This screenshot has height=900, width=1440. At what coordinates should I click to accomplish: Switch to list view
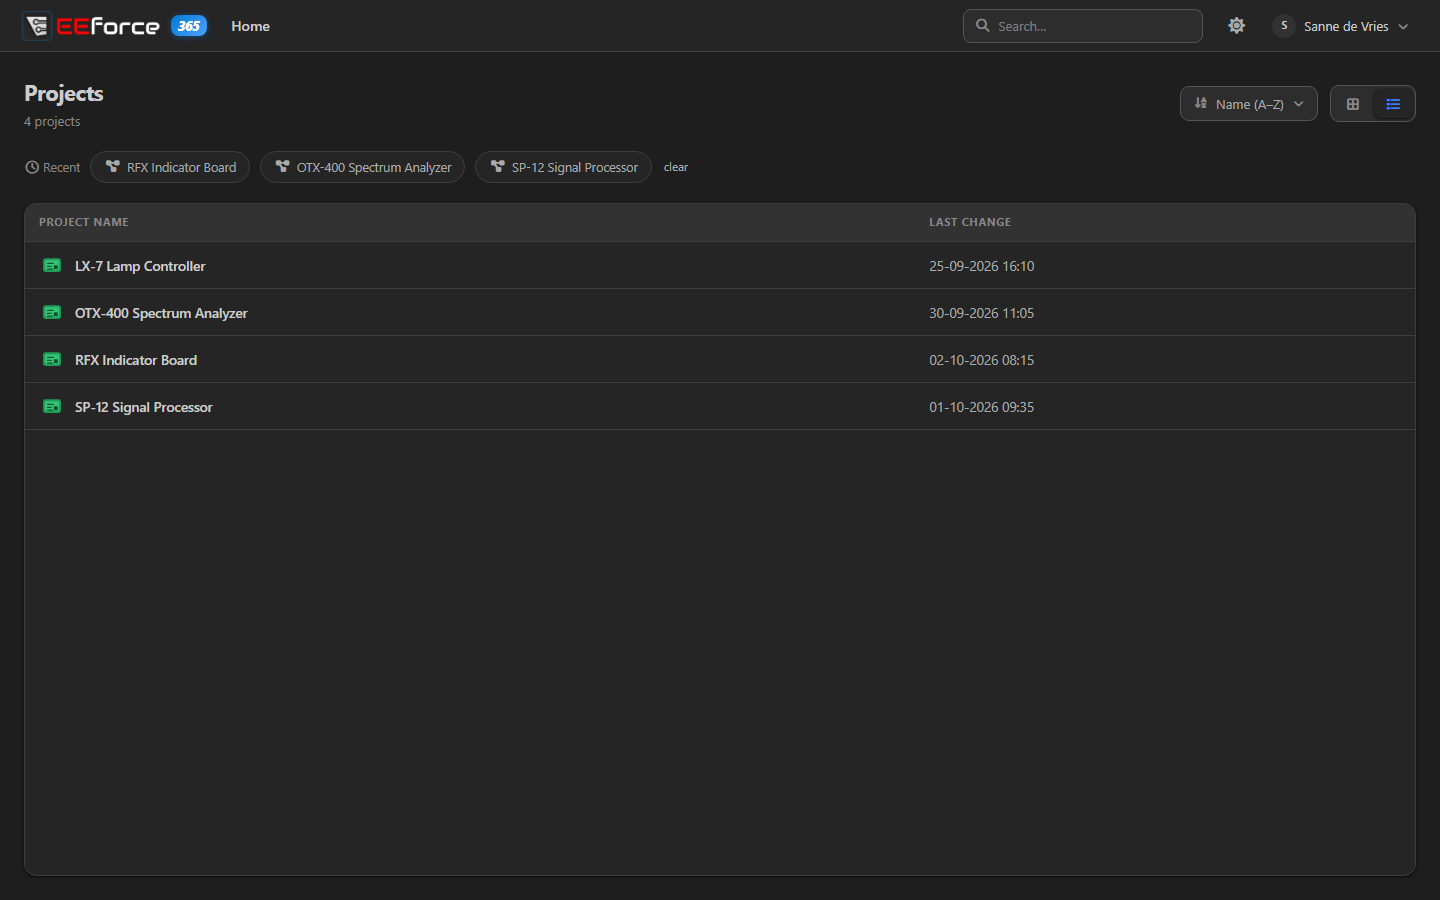pos(1393,104)
